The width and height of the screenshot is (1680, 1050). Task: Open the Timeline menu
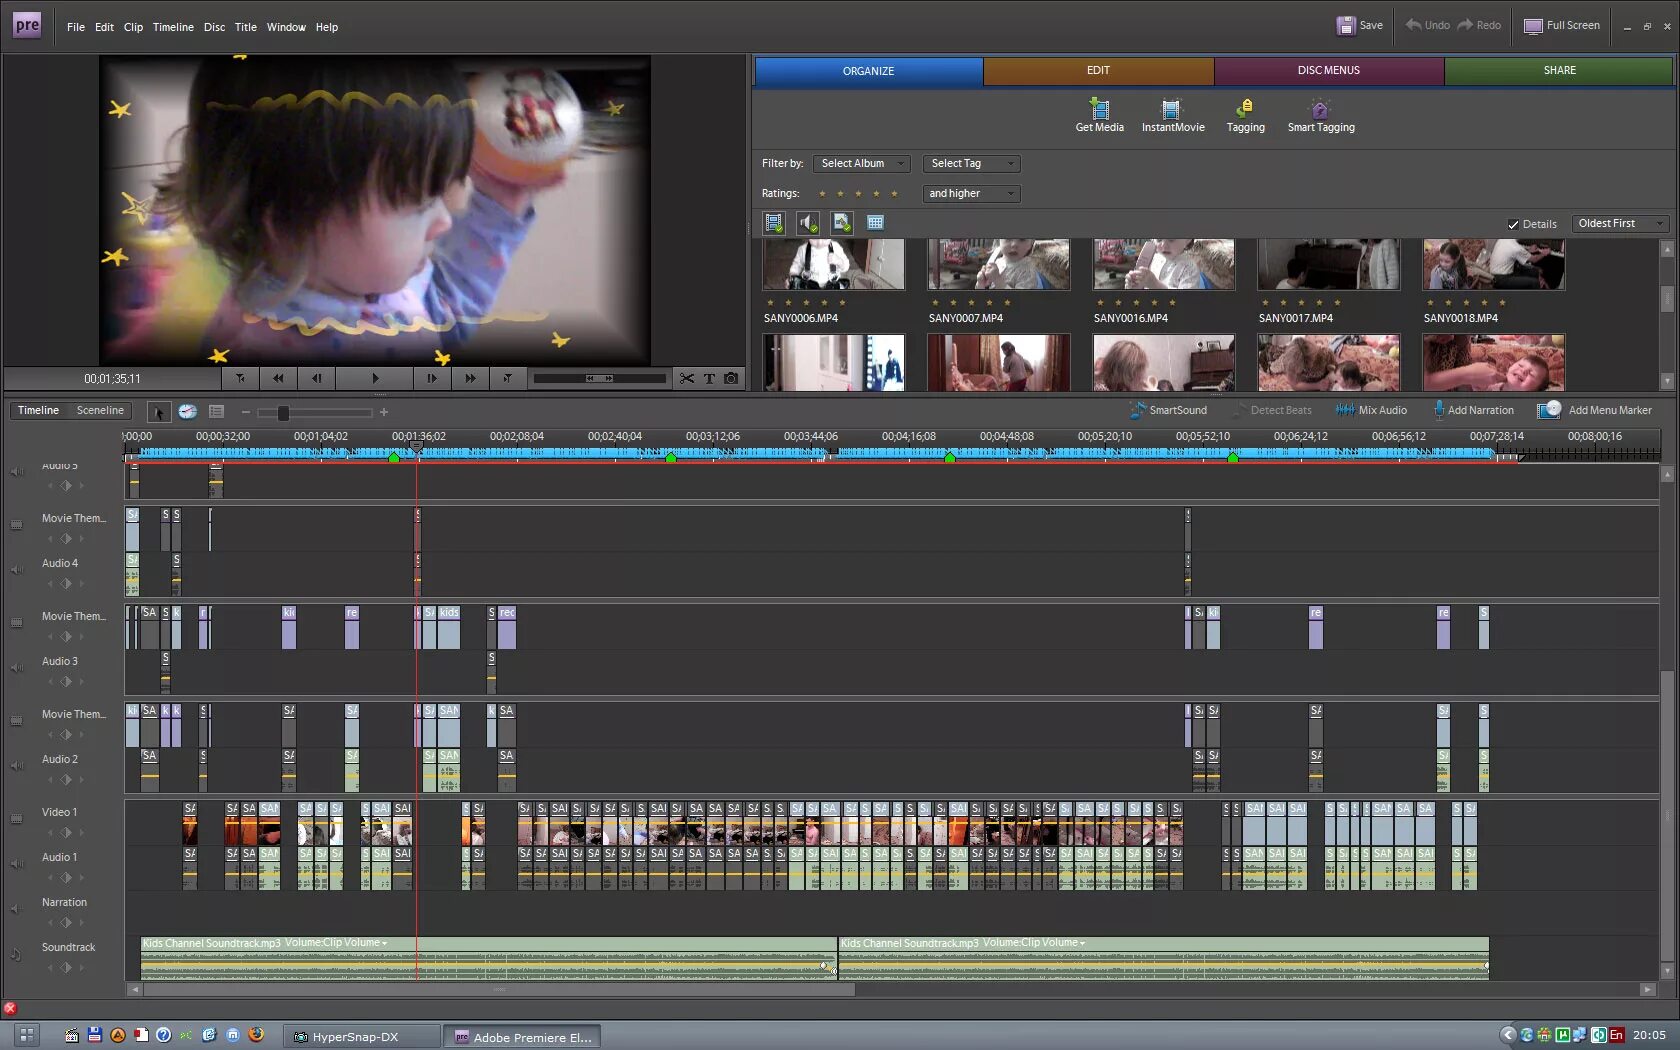(x=173, y=27)
